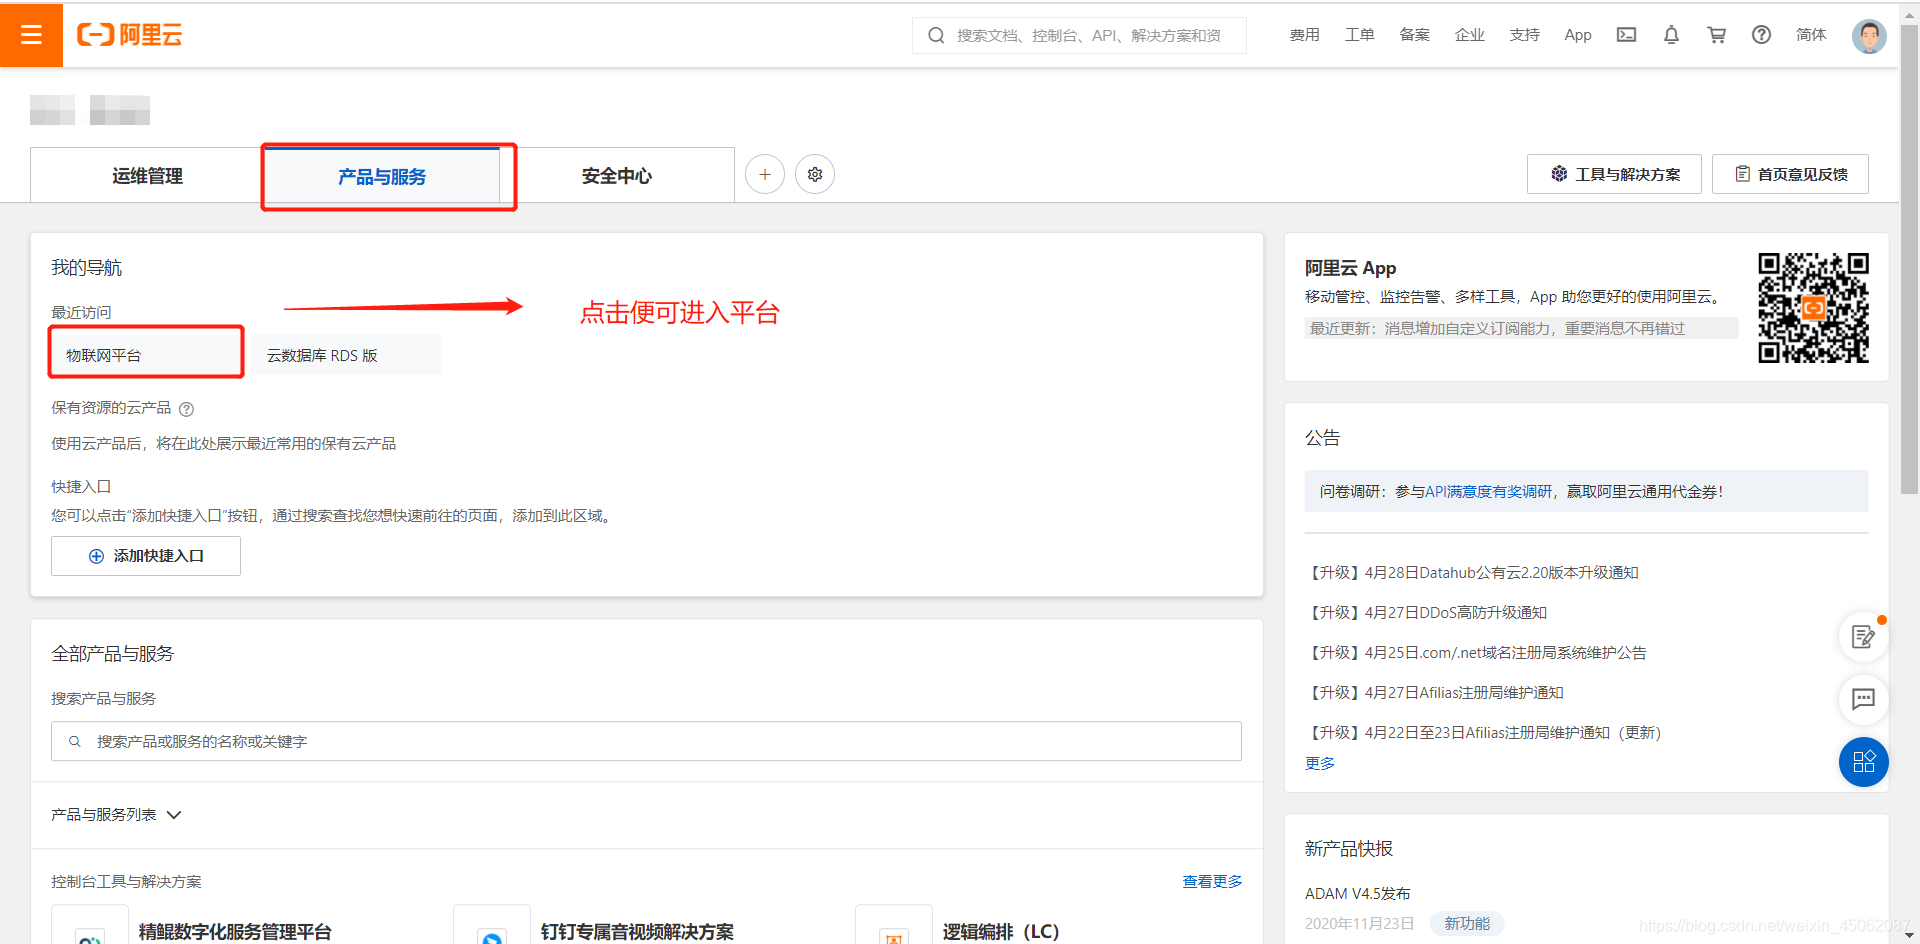Open the orange hamburger menu
This screenshot has width=1920, height=944.
(31, 35)
